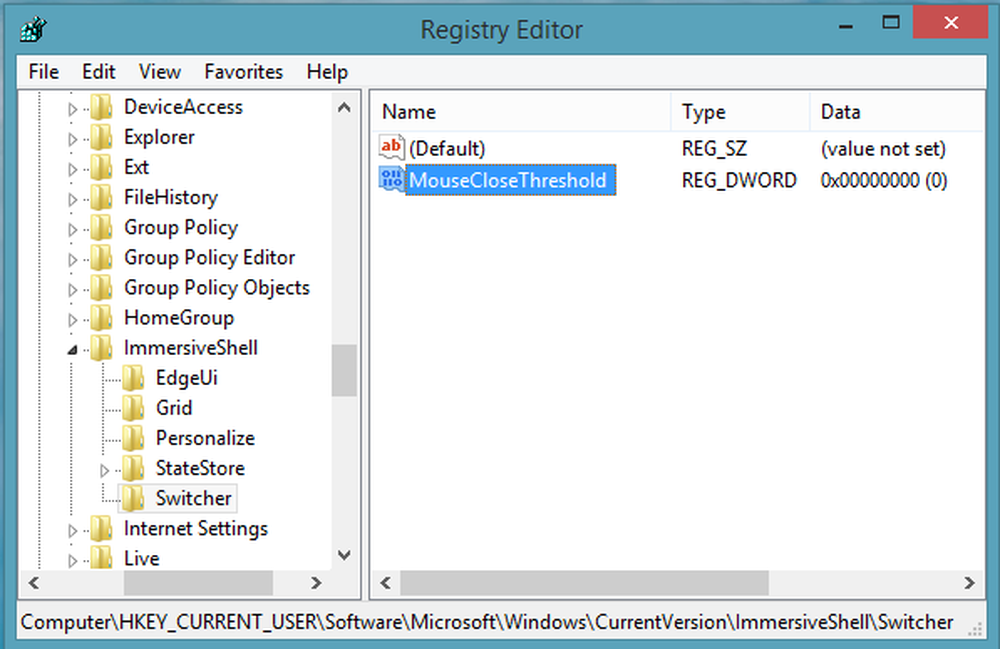The image size is (1000, 649).
Task: Expand the StateStore key
Action: pos(104,468)
